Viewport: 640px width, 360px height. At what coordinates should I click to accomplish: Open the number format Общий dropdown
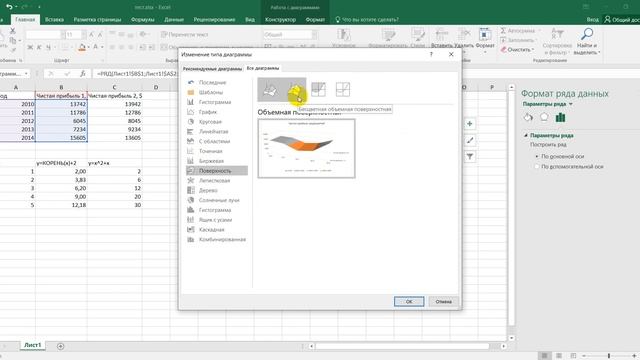tap(314, 35)
